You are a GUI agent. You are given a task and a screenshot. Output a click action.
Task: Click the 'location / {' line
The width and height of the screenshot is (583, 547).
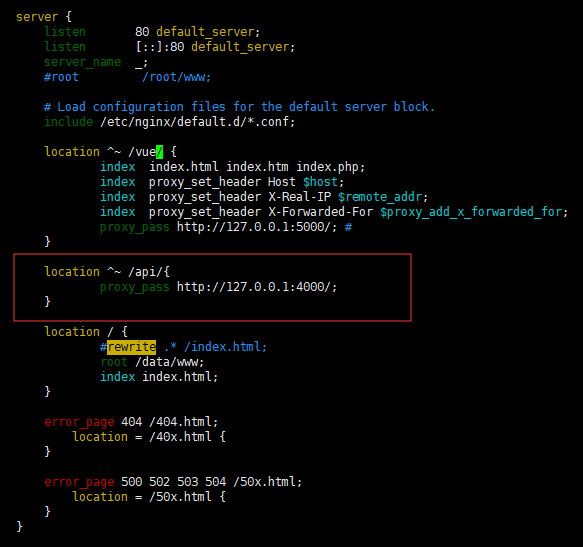(x=86, y=332)
